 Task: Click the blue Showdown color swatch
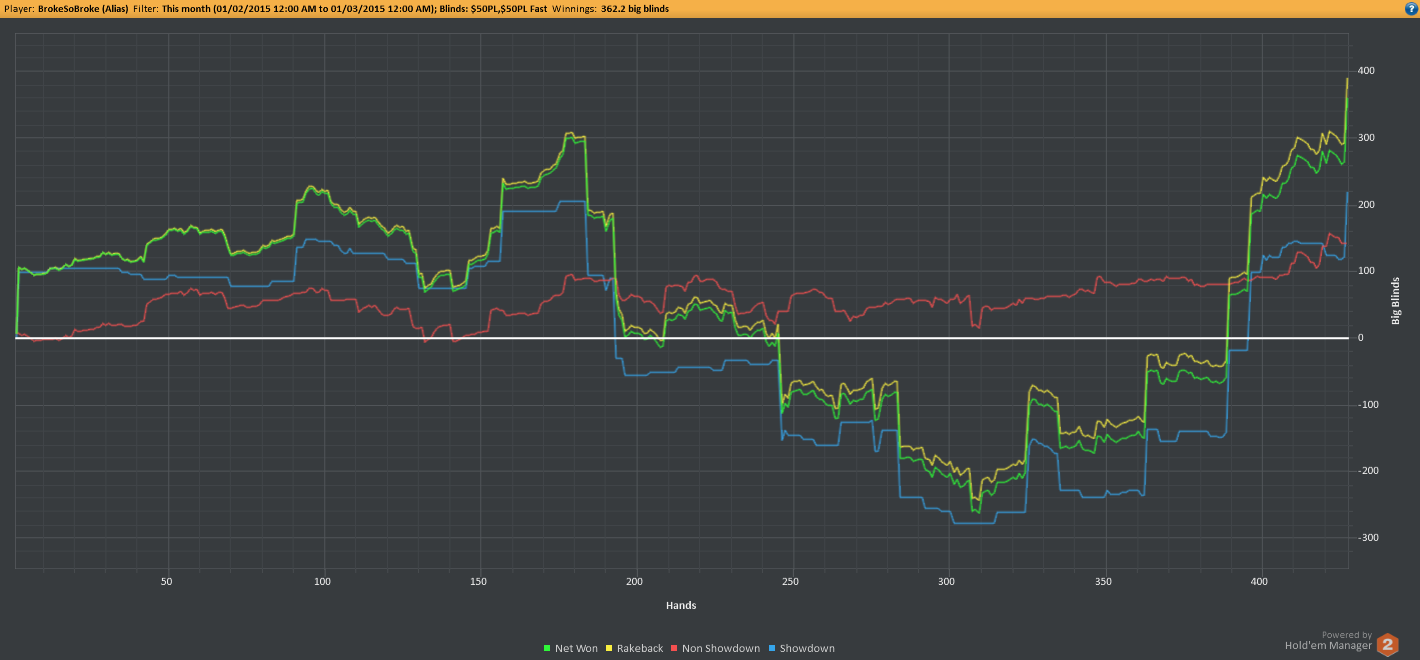click(x=771, y=649)
